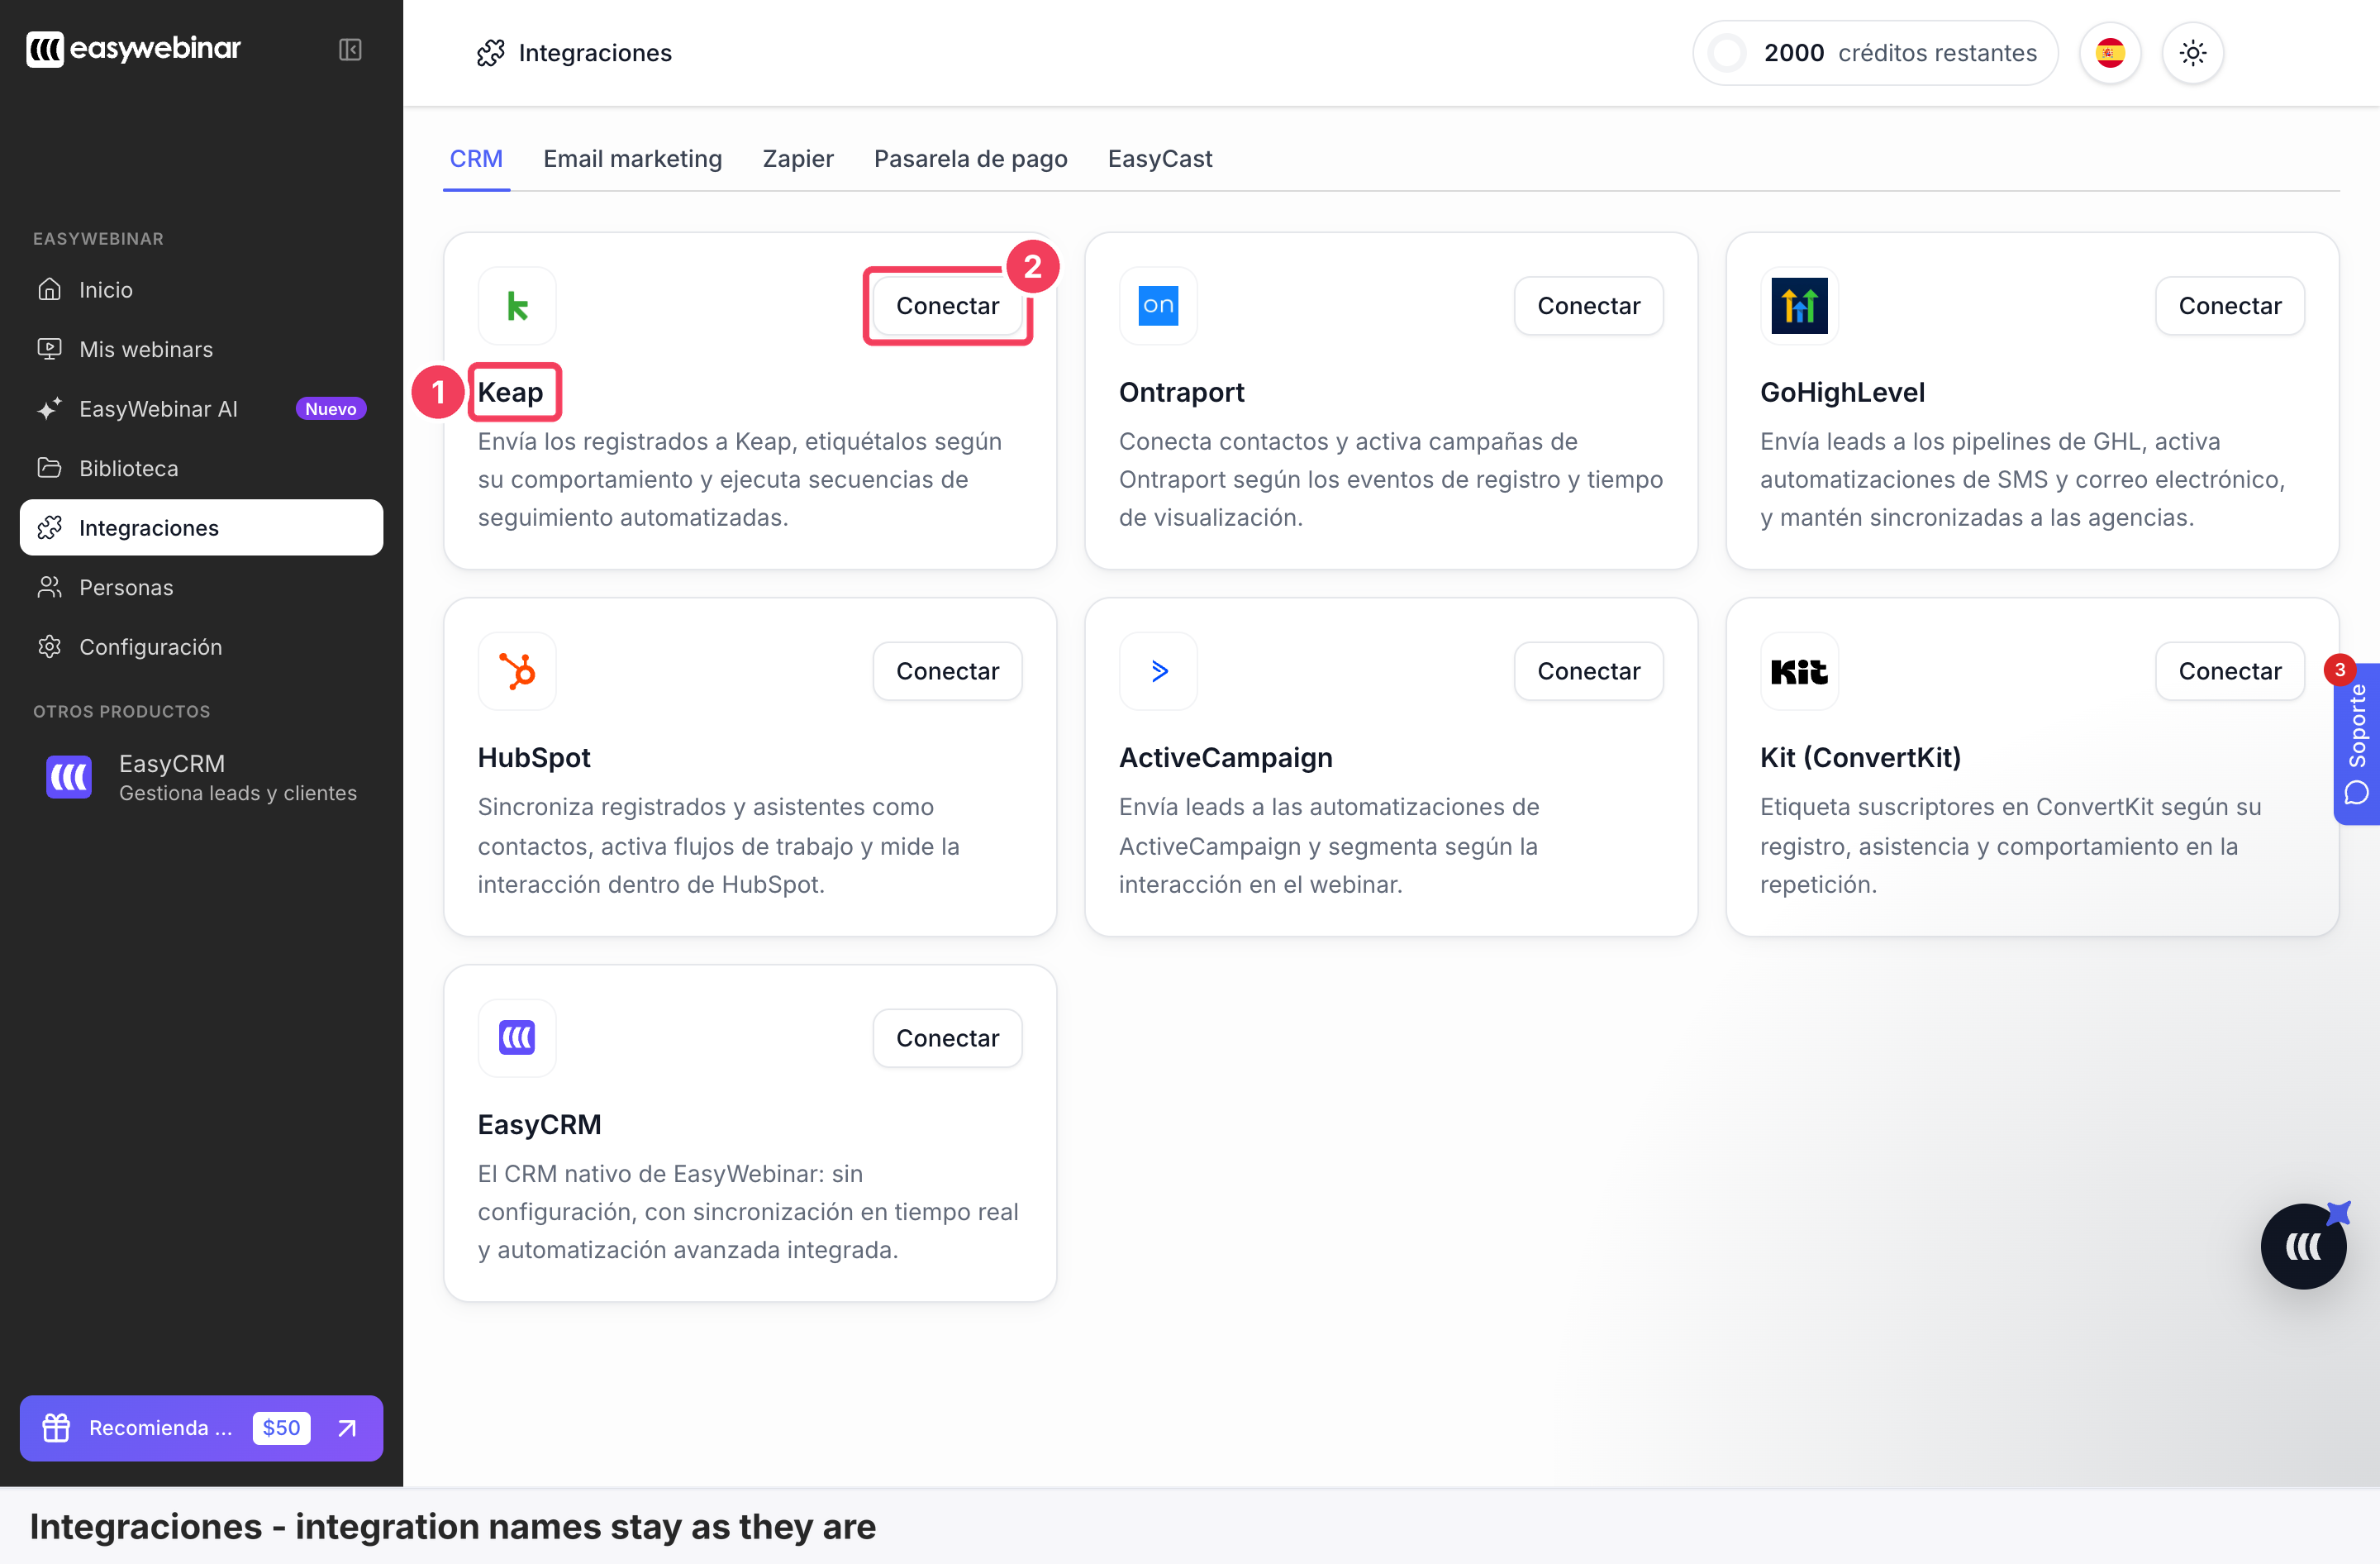Open EasyWebinar AI in the sidebar
2380x1564 pixels.
pos(201,409)
